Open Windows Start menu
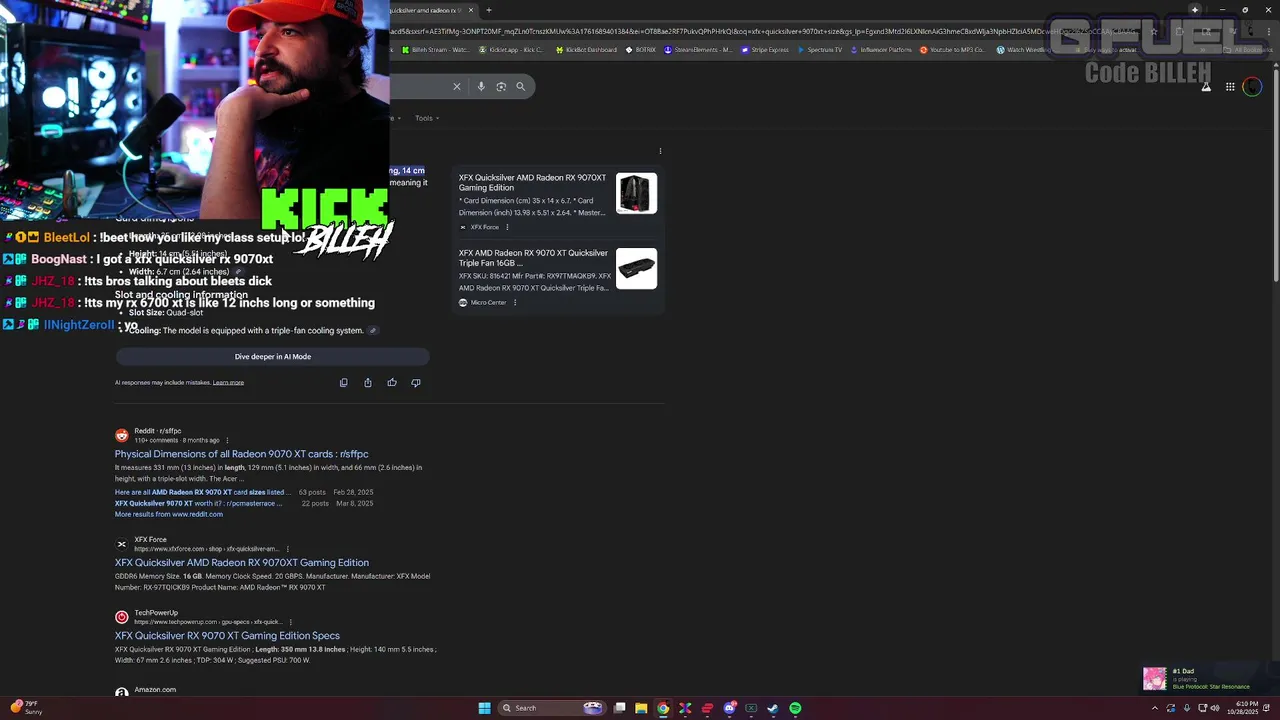This screenshot has width=1280, height=720. pyautogui.click(x=484, y=708)
